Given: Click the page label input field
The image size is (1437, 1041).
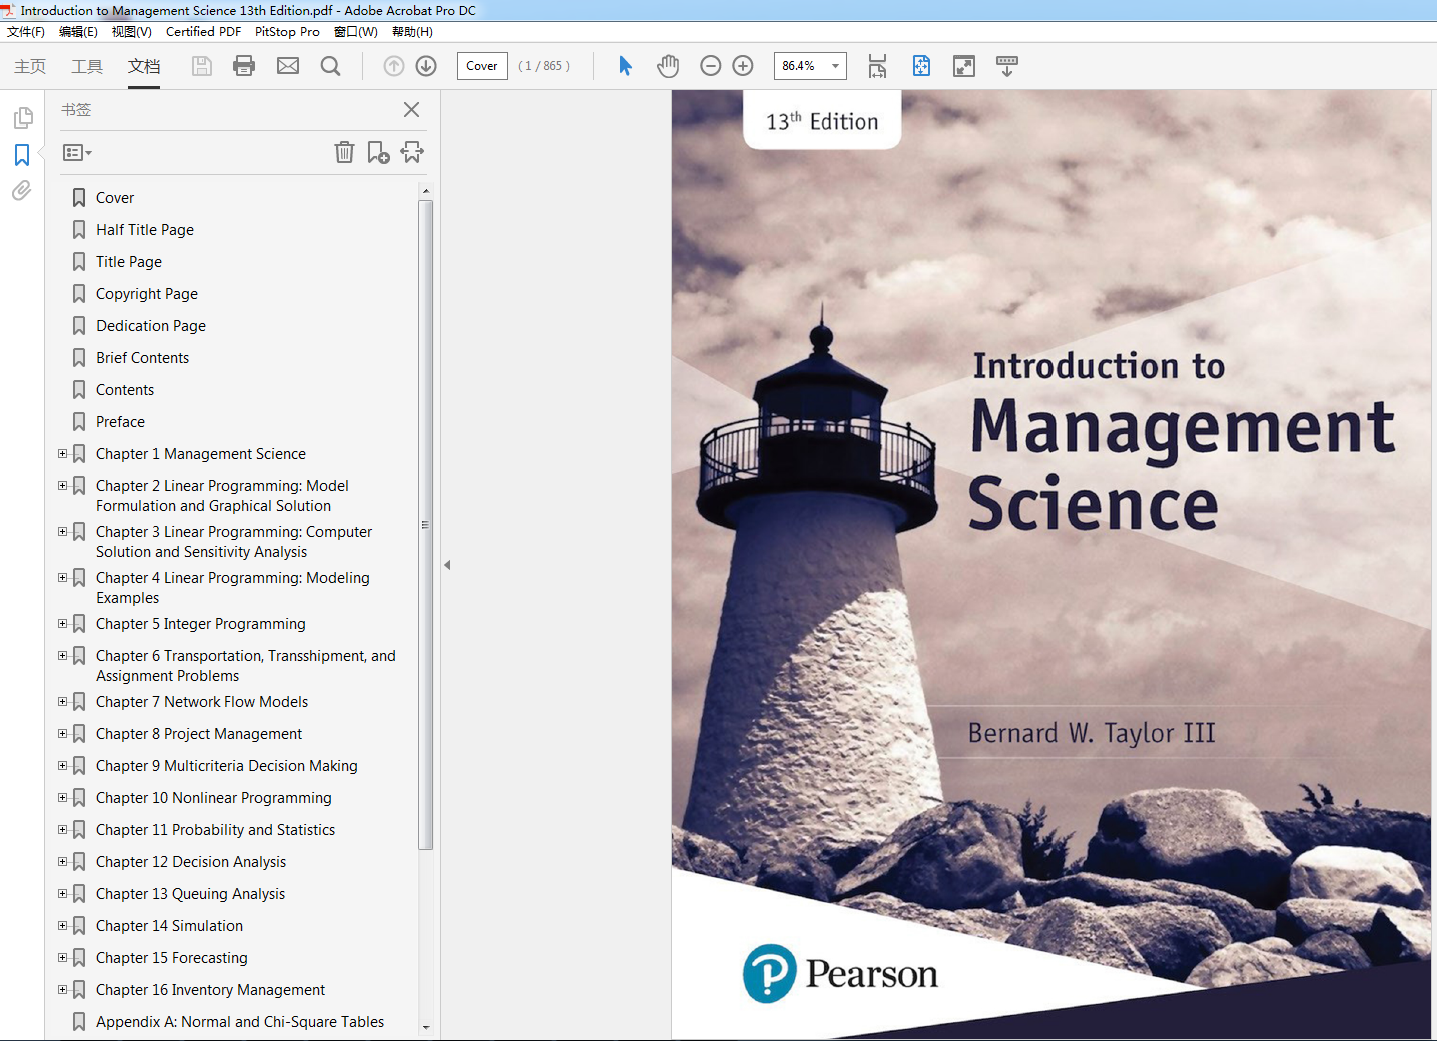Looking at the screenshot, I should pos(482,66).
